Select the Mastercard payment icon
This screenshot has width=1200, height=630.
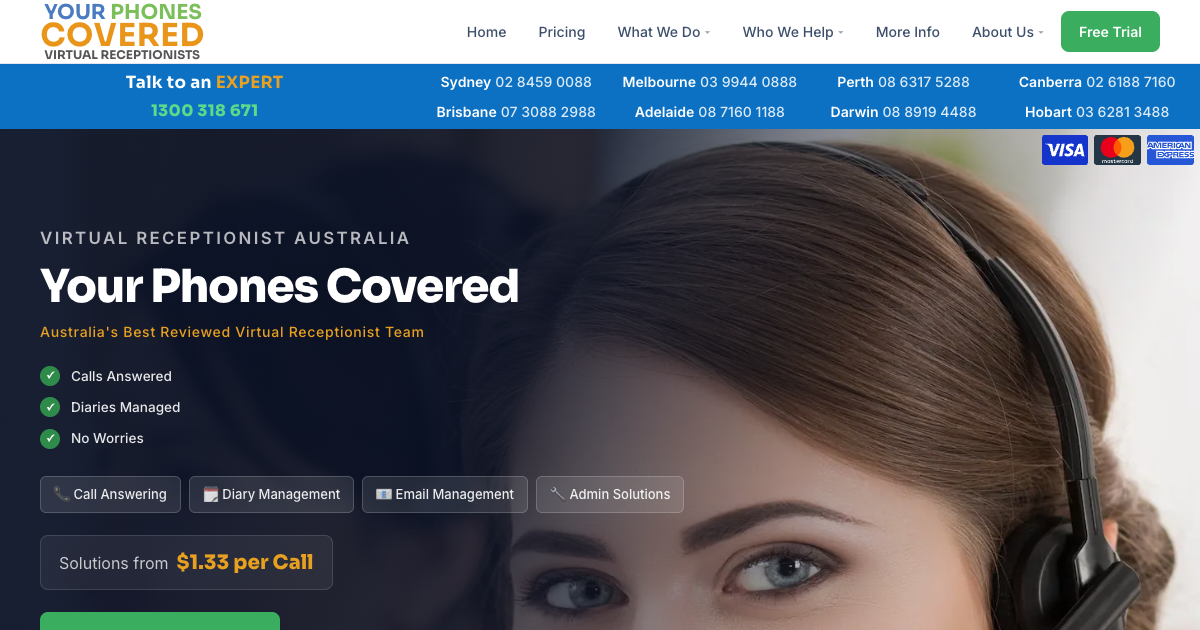tap(1117, 149)
